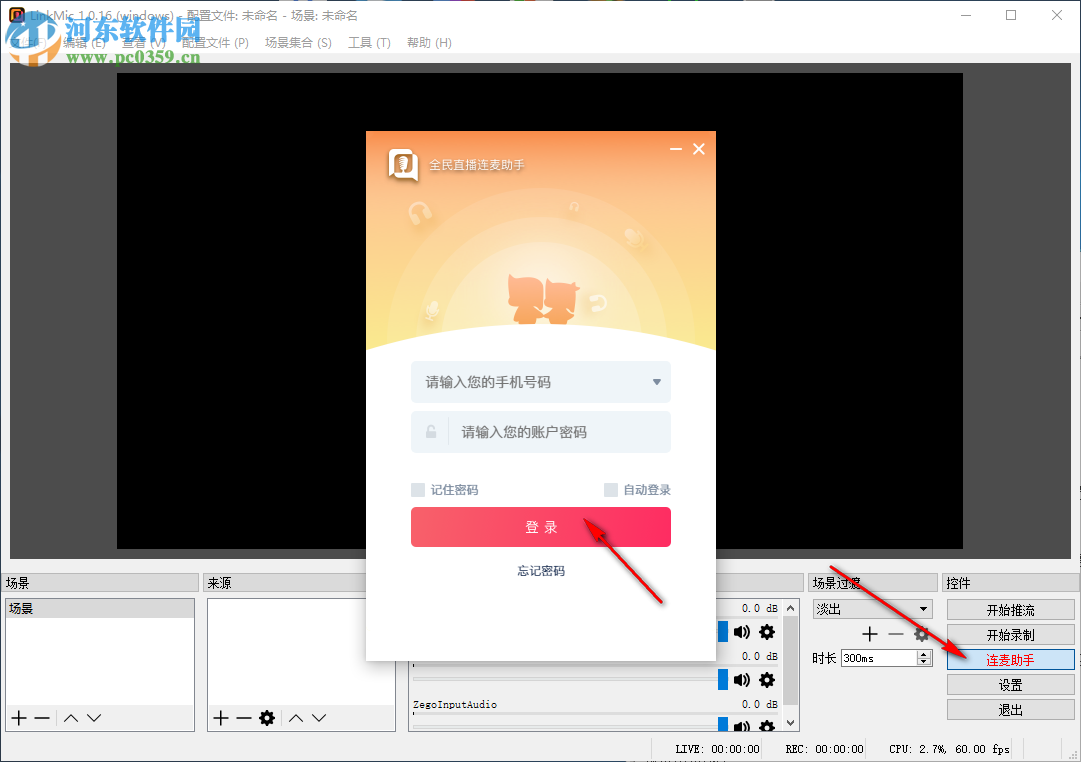Remove selected scene with minus icon
1081x762 pixels.
pos(42,718)
